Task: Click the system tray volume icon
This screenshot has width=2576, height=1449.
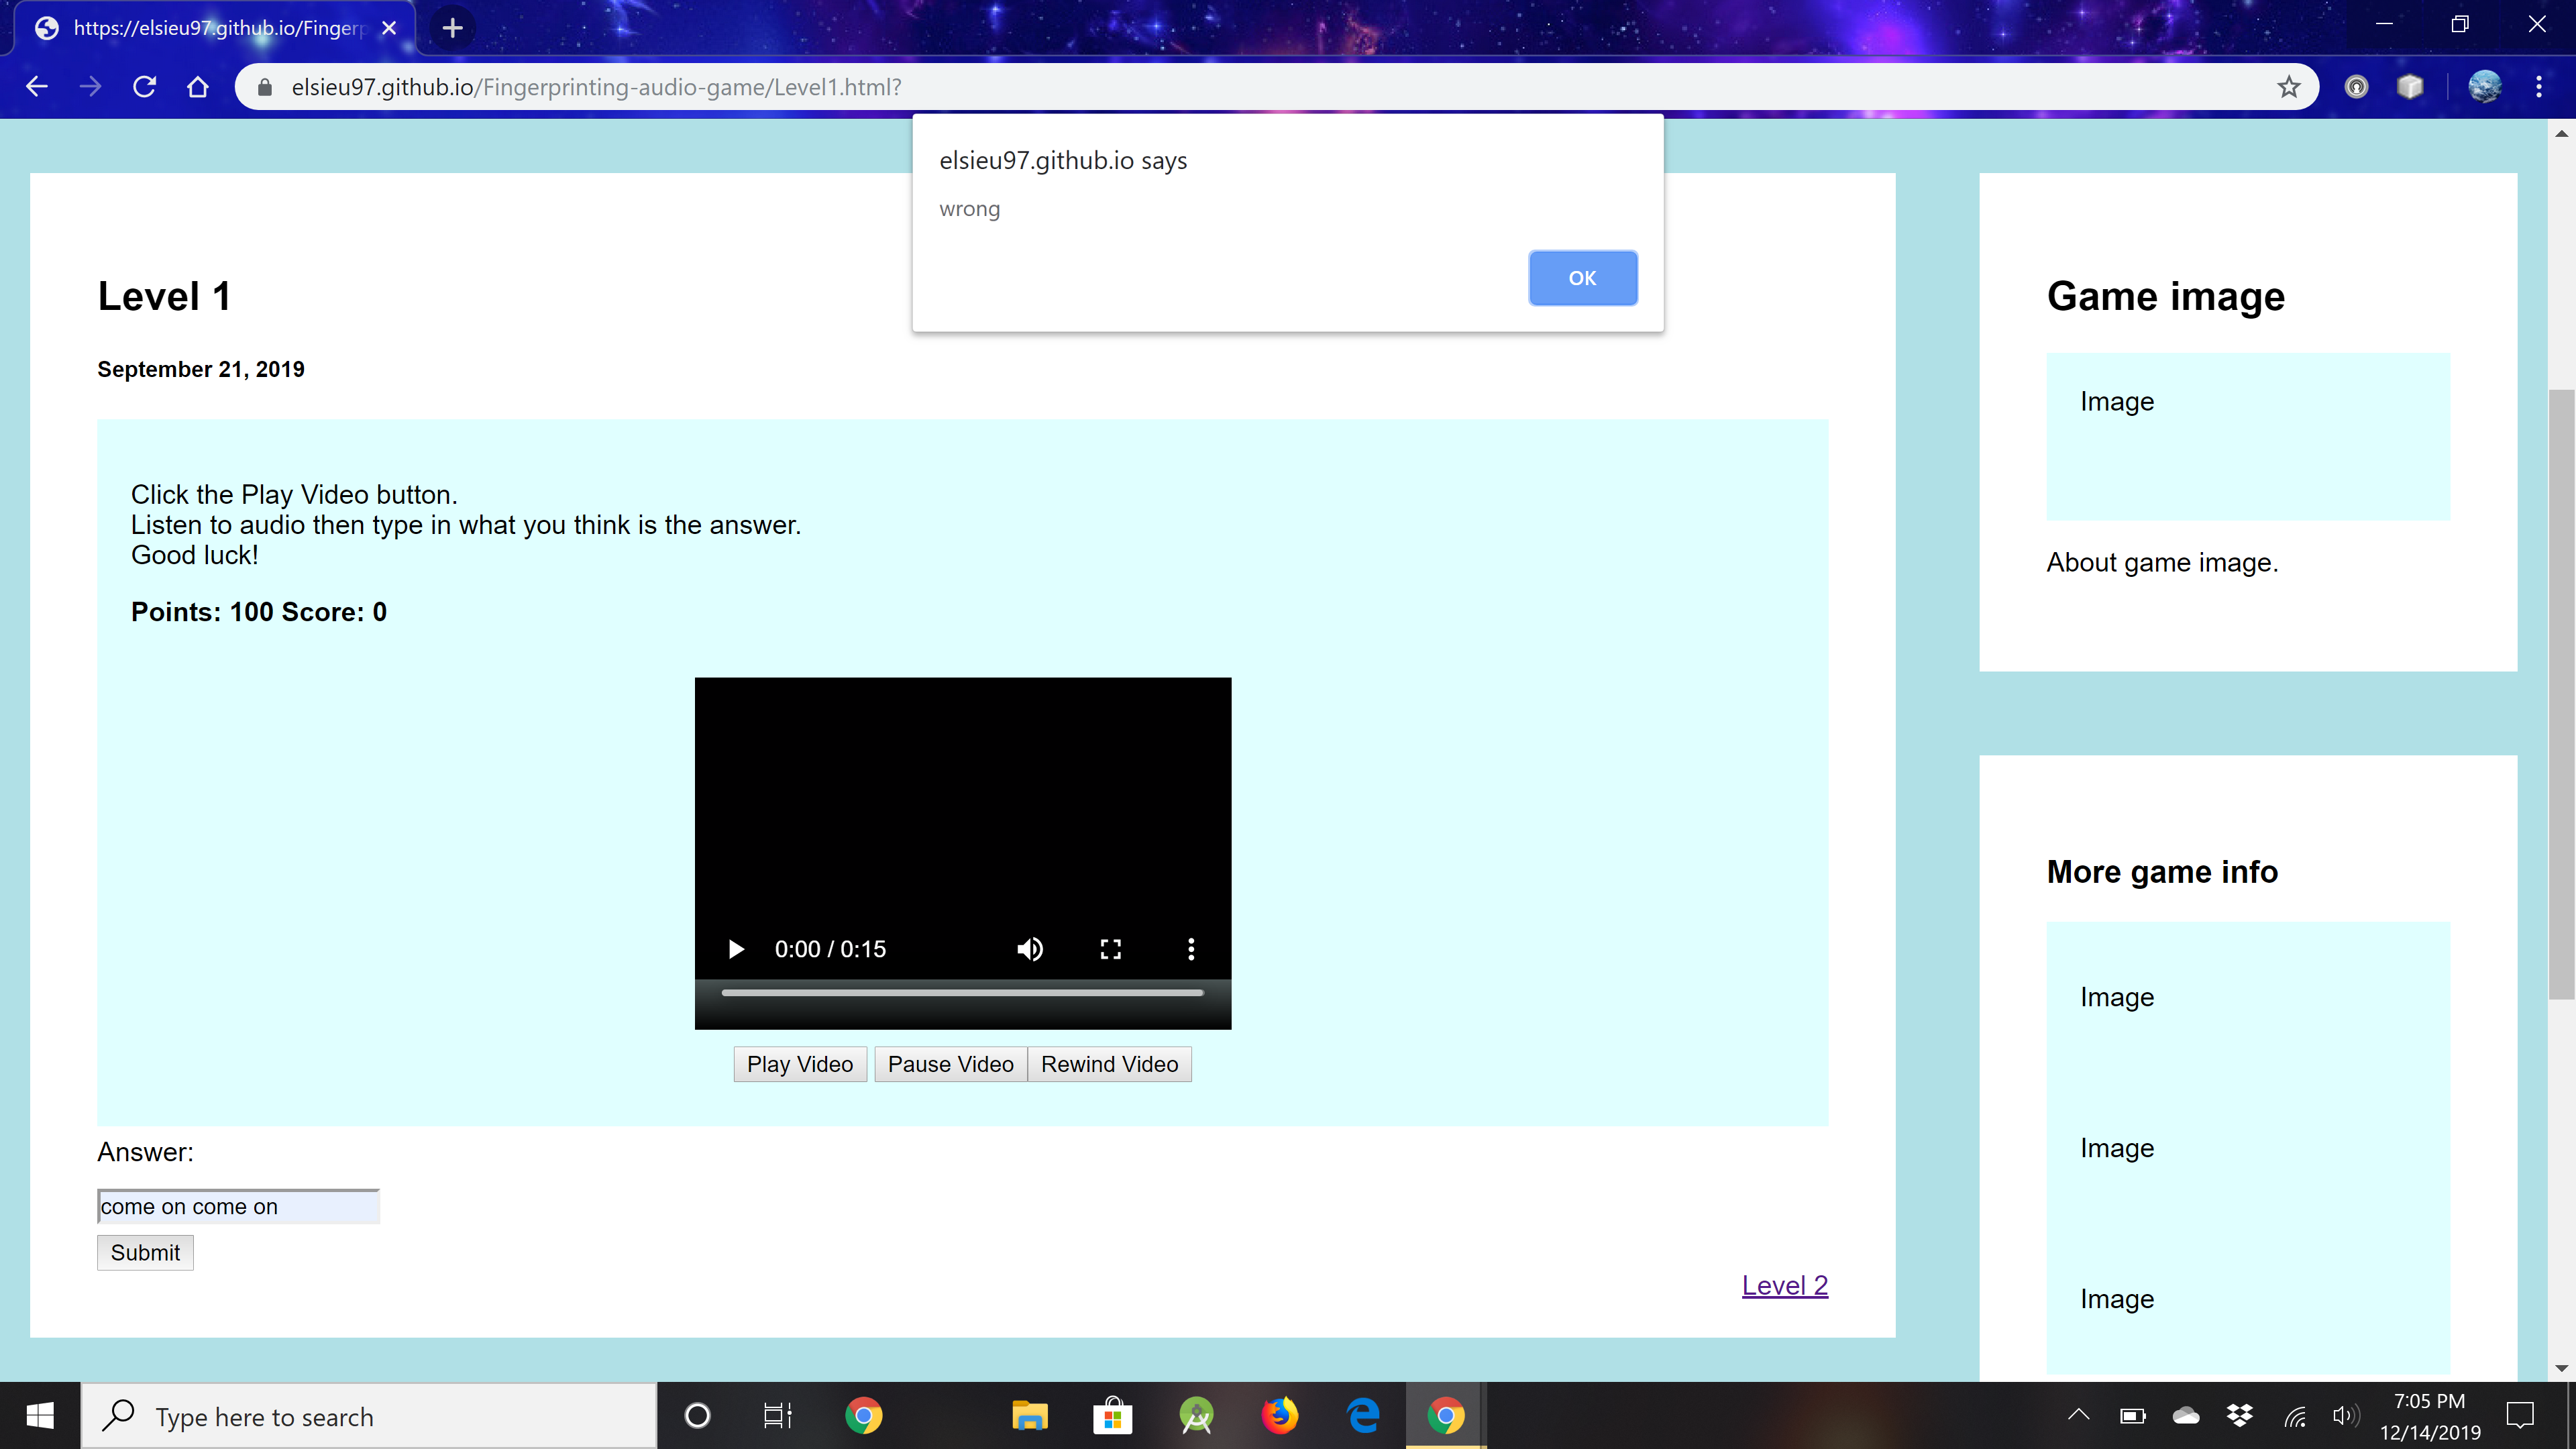Action: (x=2344, y=1415)
